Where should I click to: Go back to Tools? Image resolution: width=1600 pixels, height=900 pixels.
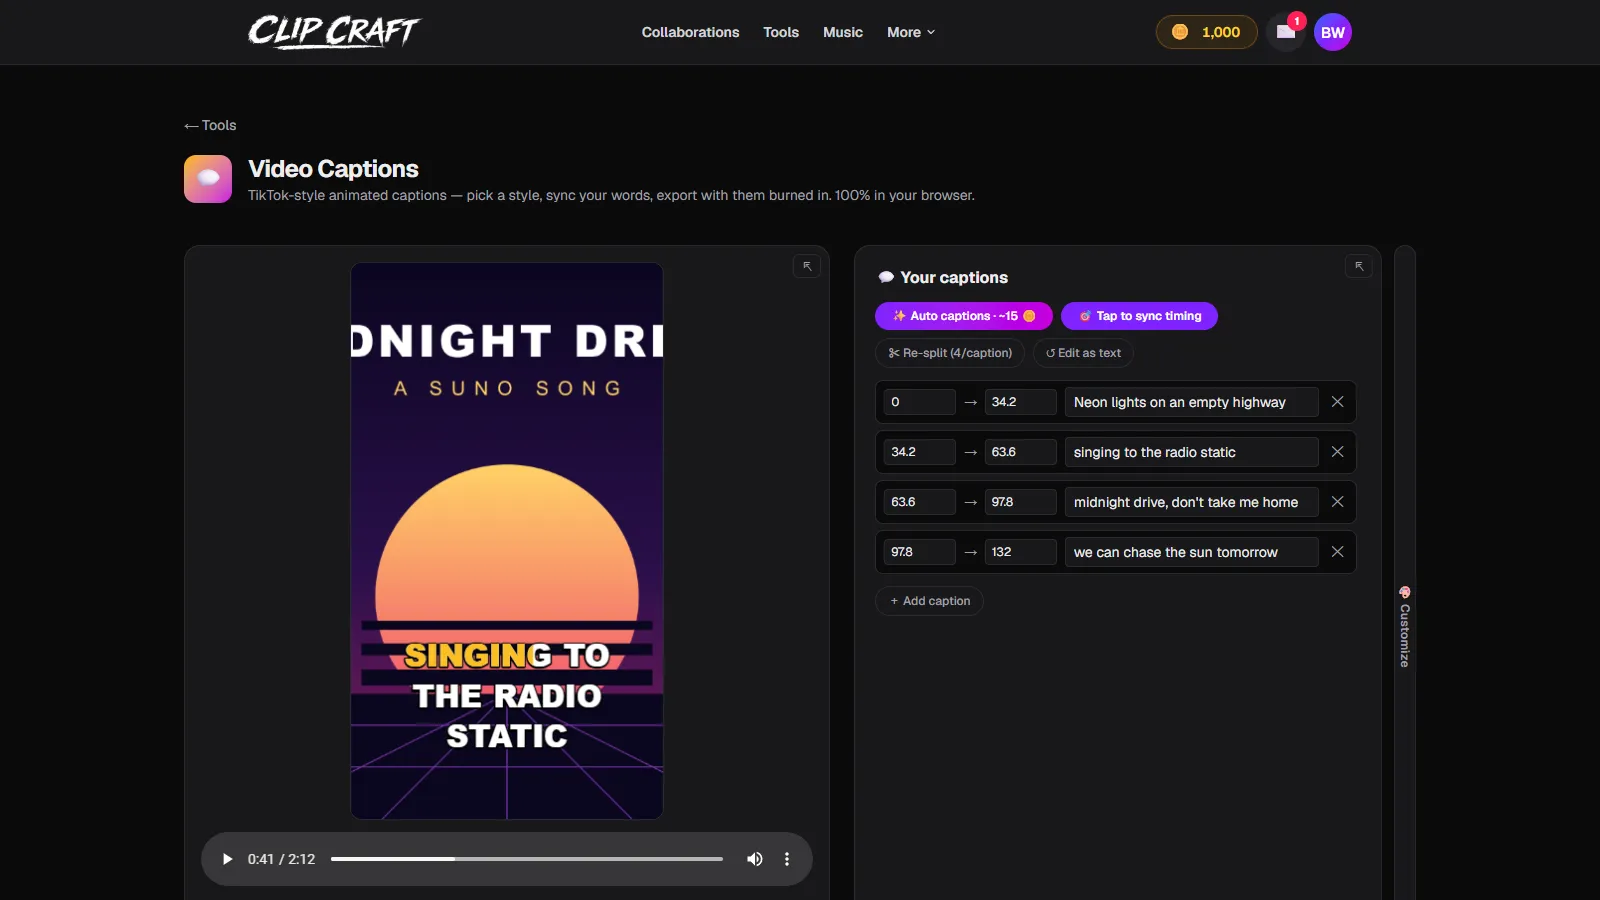(210, 125)
